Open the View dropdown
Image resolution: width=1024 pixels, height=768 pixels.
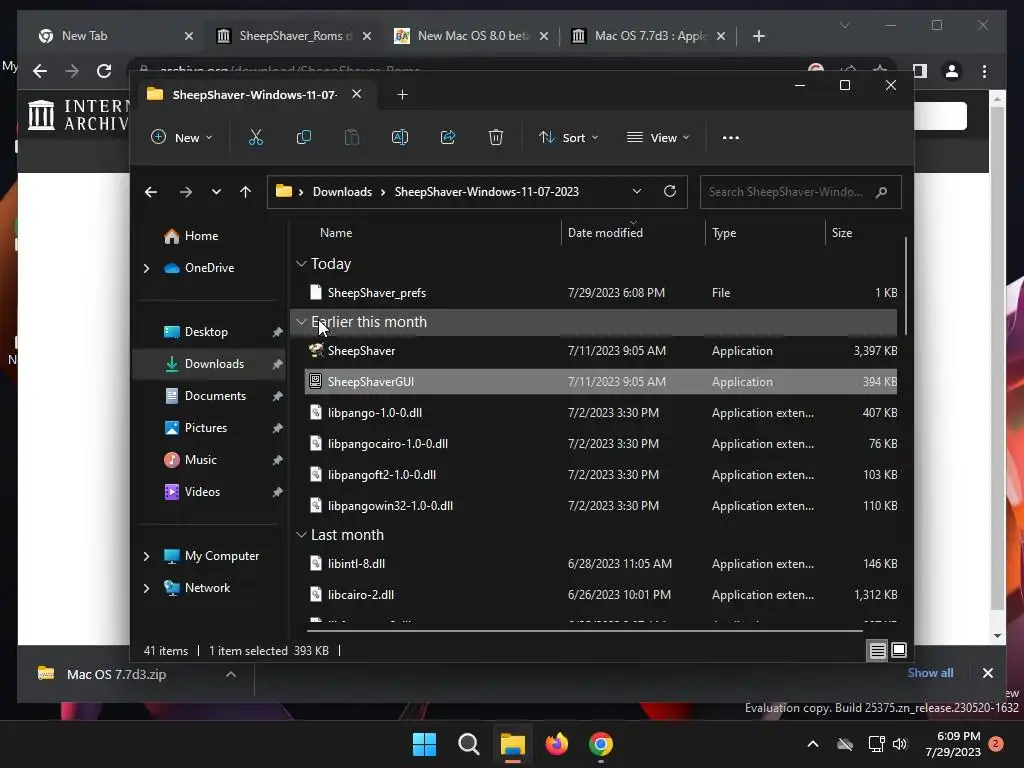pos(658,138)
